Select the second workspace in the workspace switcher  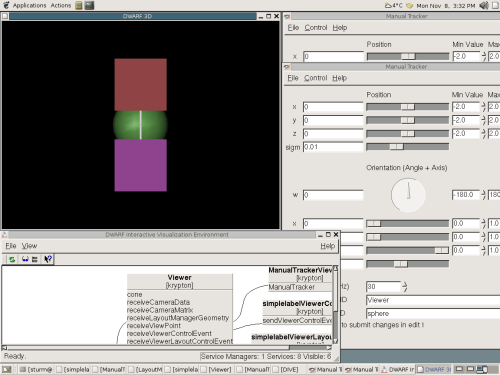point(470,369)
